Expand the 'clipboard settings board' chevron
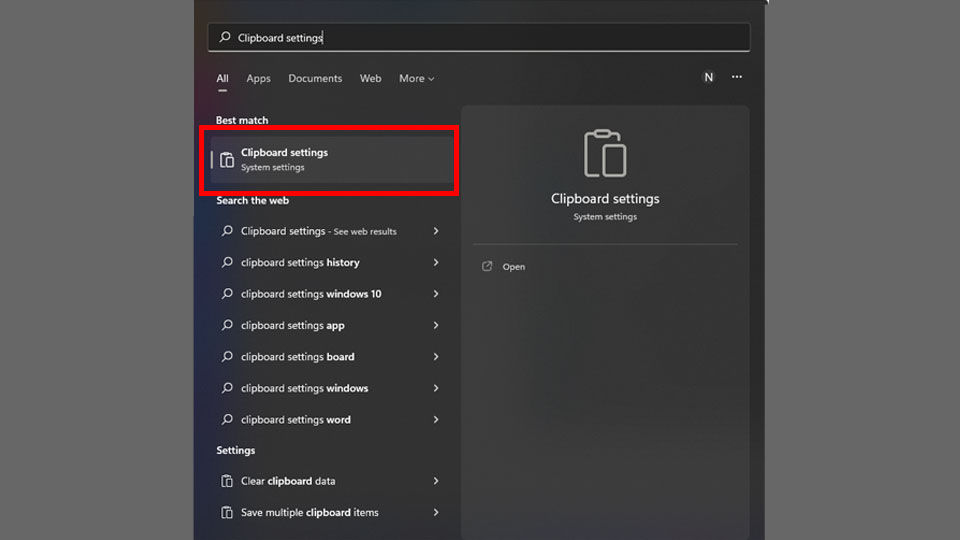960x540 pixels. coord(436,356)
